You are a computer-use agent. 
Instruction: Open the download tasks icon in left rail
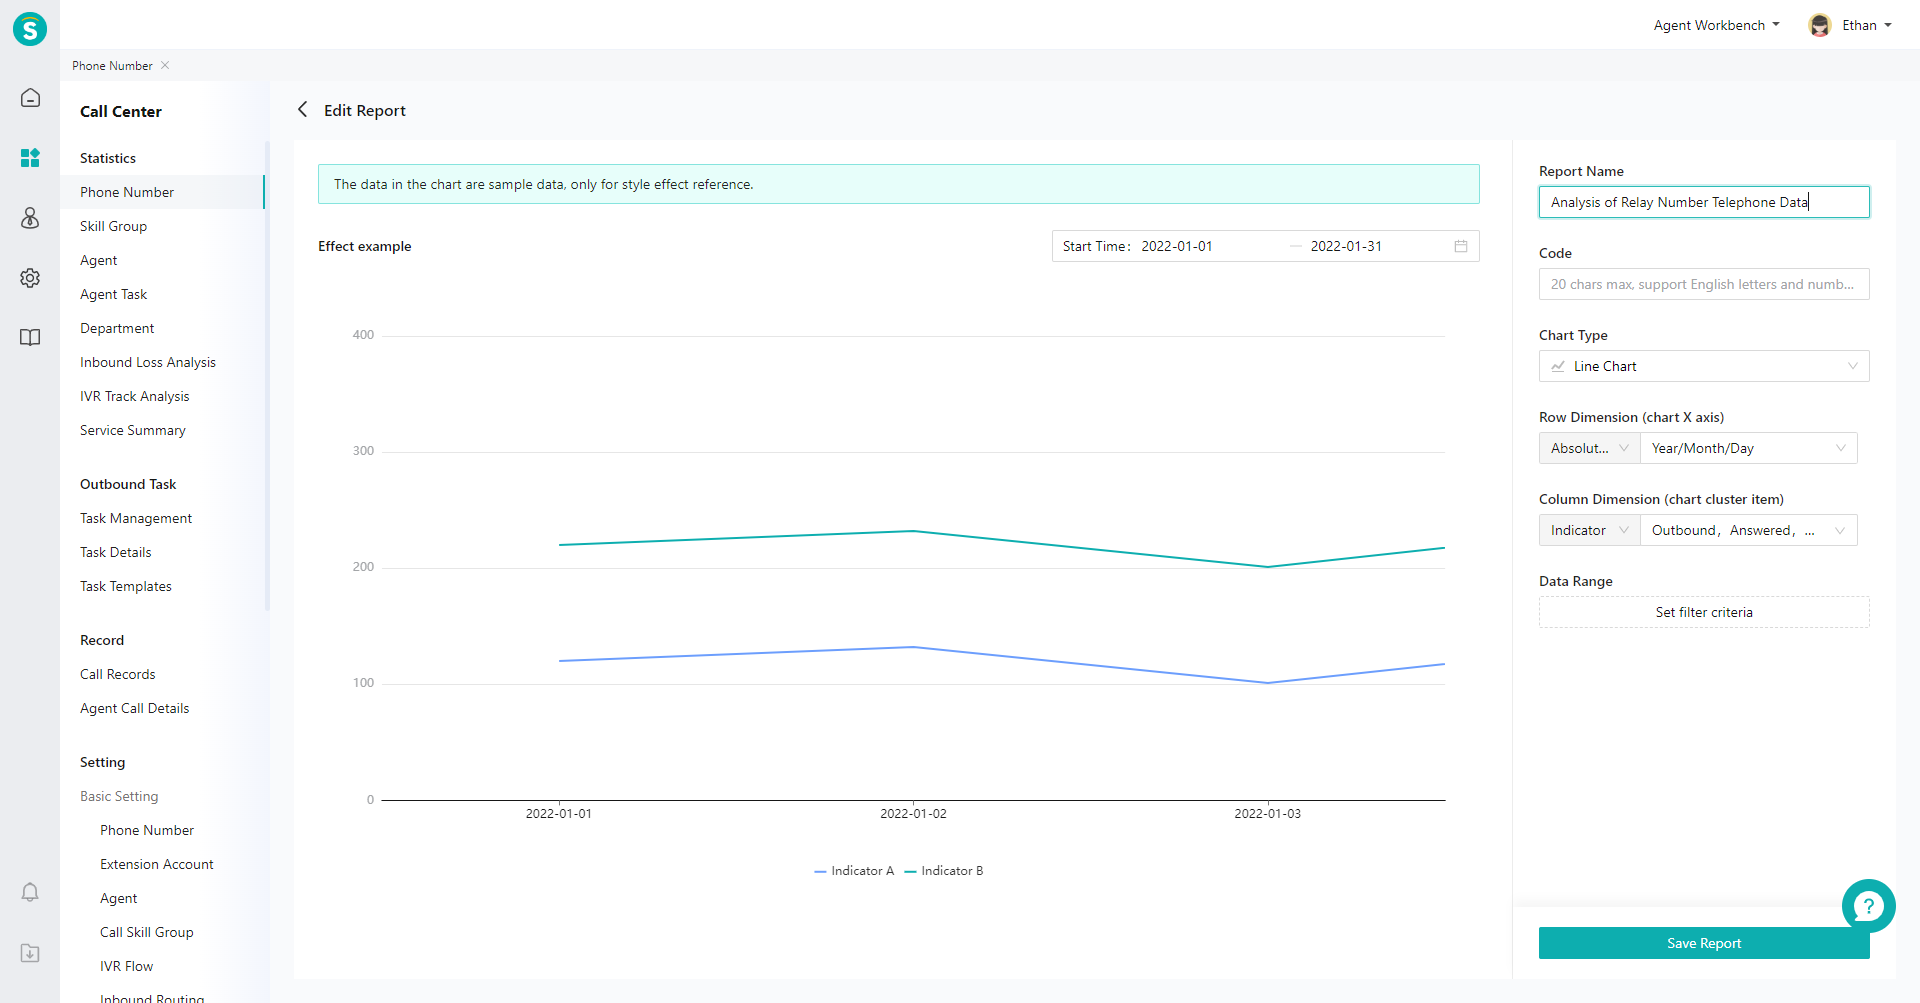(30, 953)
